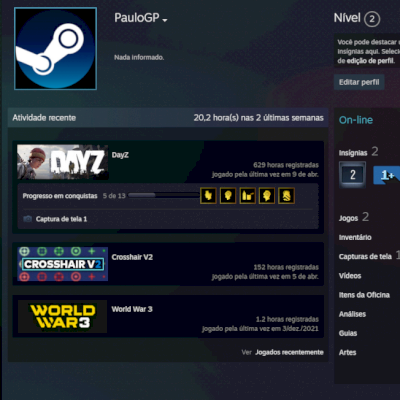Click 'jogado pela última vez em 3/dez./2021' text
This screenshot has height=400, width=400.
[260, 329]
